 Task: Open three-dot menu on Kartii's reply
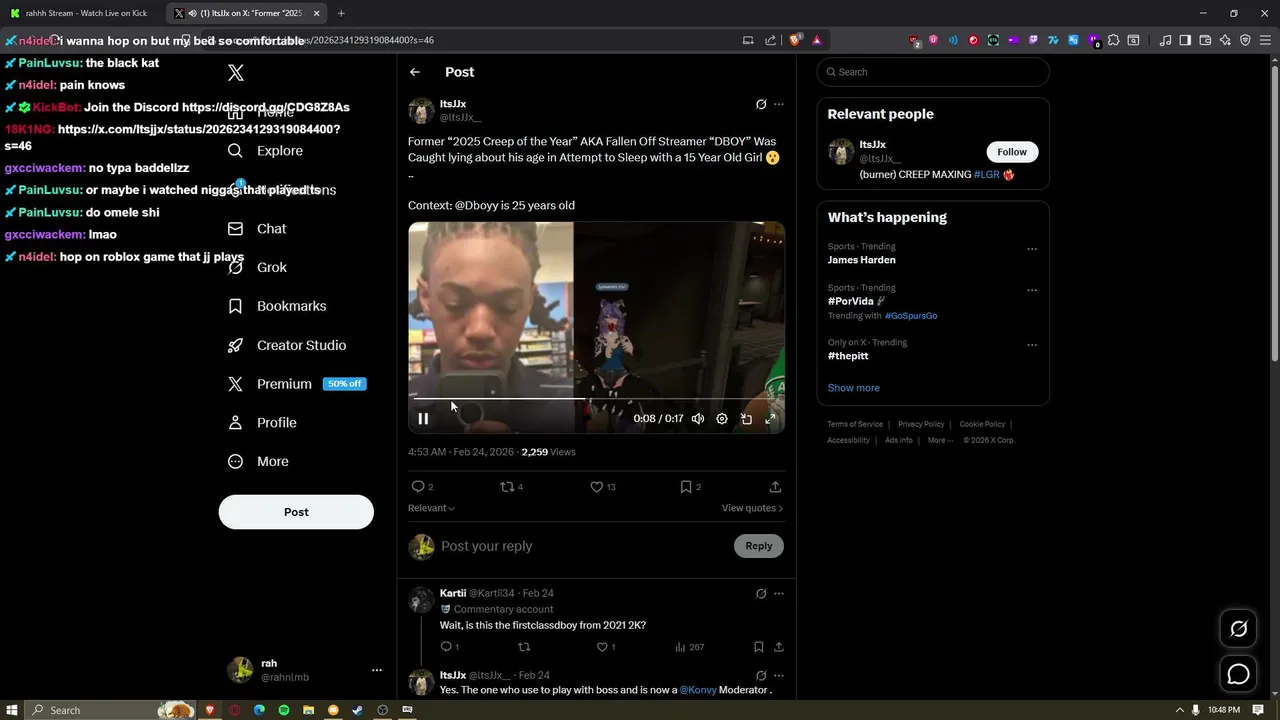tap(779, 594)
